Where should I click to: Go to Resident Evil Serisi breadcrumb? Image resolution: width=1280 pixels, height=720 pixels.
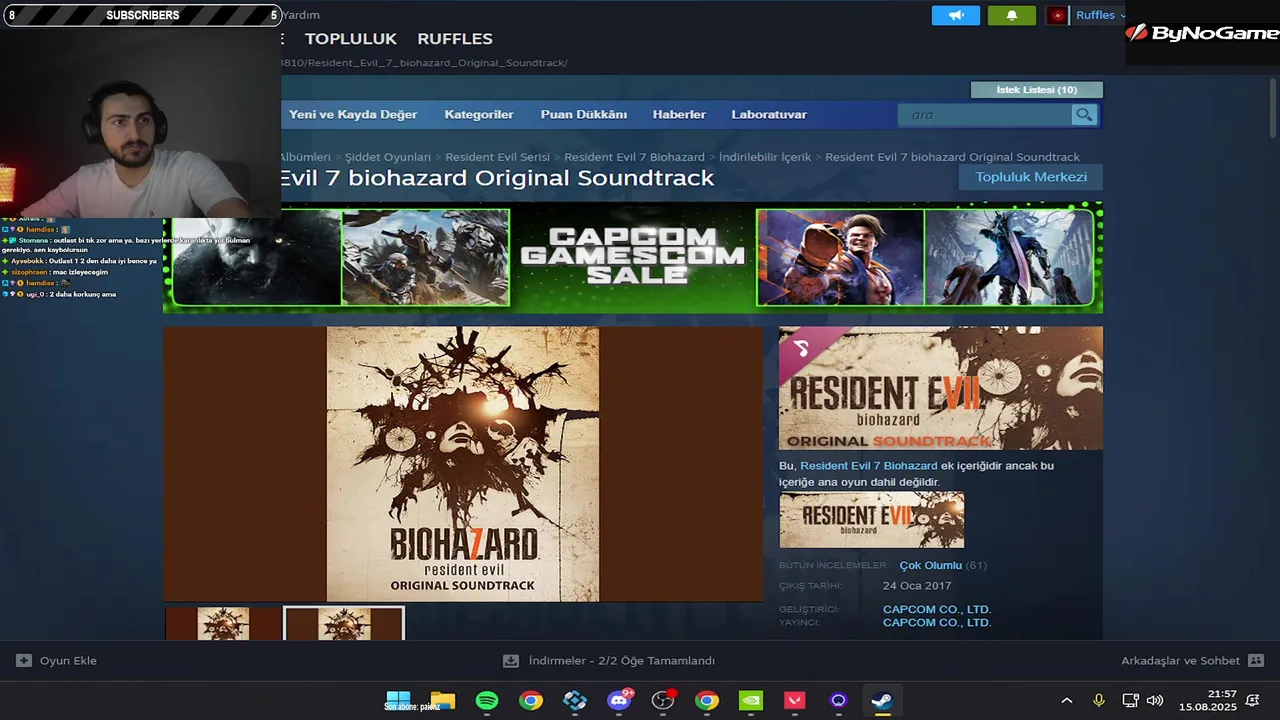pyautogui.click(x=497, y=157)
